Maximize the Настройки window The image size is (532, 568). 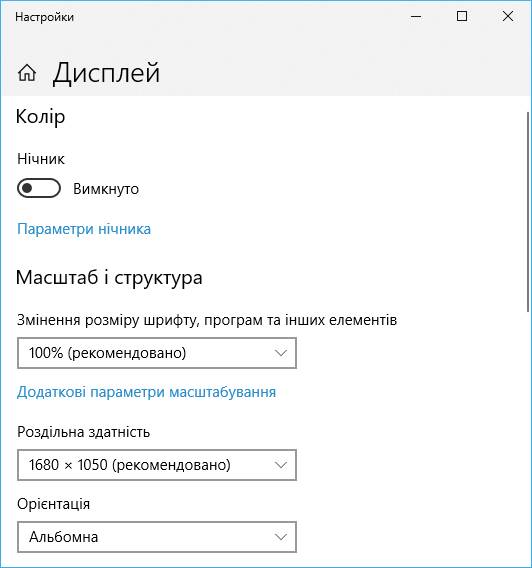(462, 16)
